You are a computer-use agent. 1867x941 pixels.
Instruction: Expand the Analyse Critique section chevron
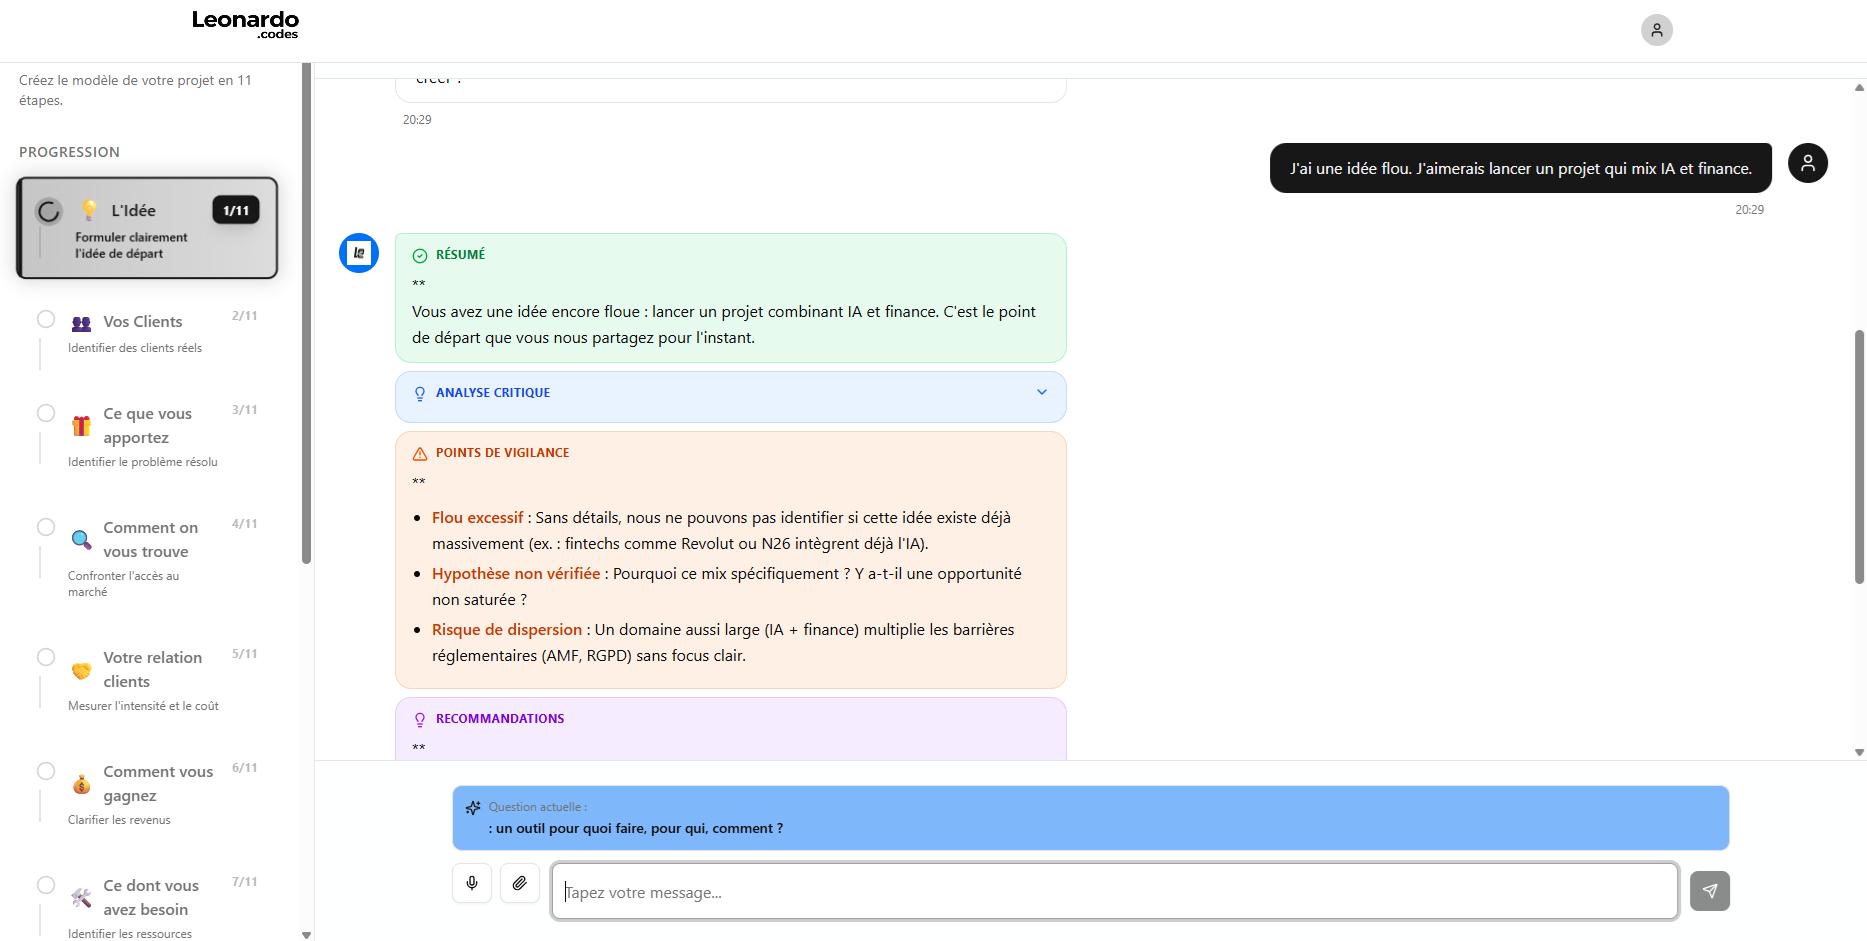[x=1041, y=392]
